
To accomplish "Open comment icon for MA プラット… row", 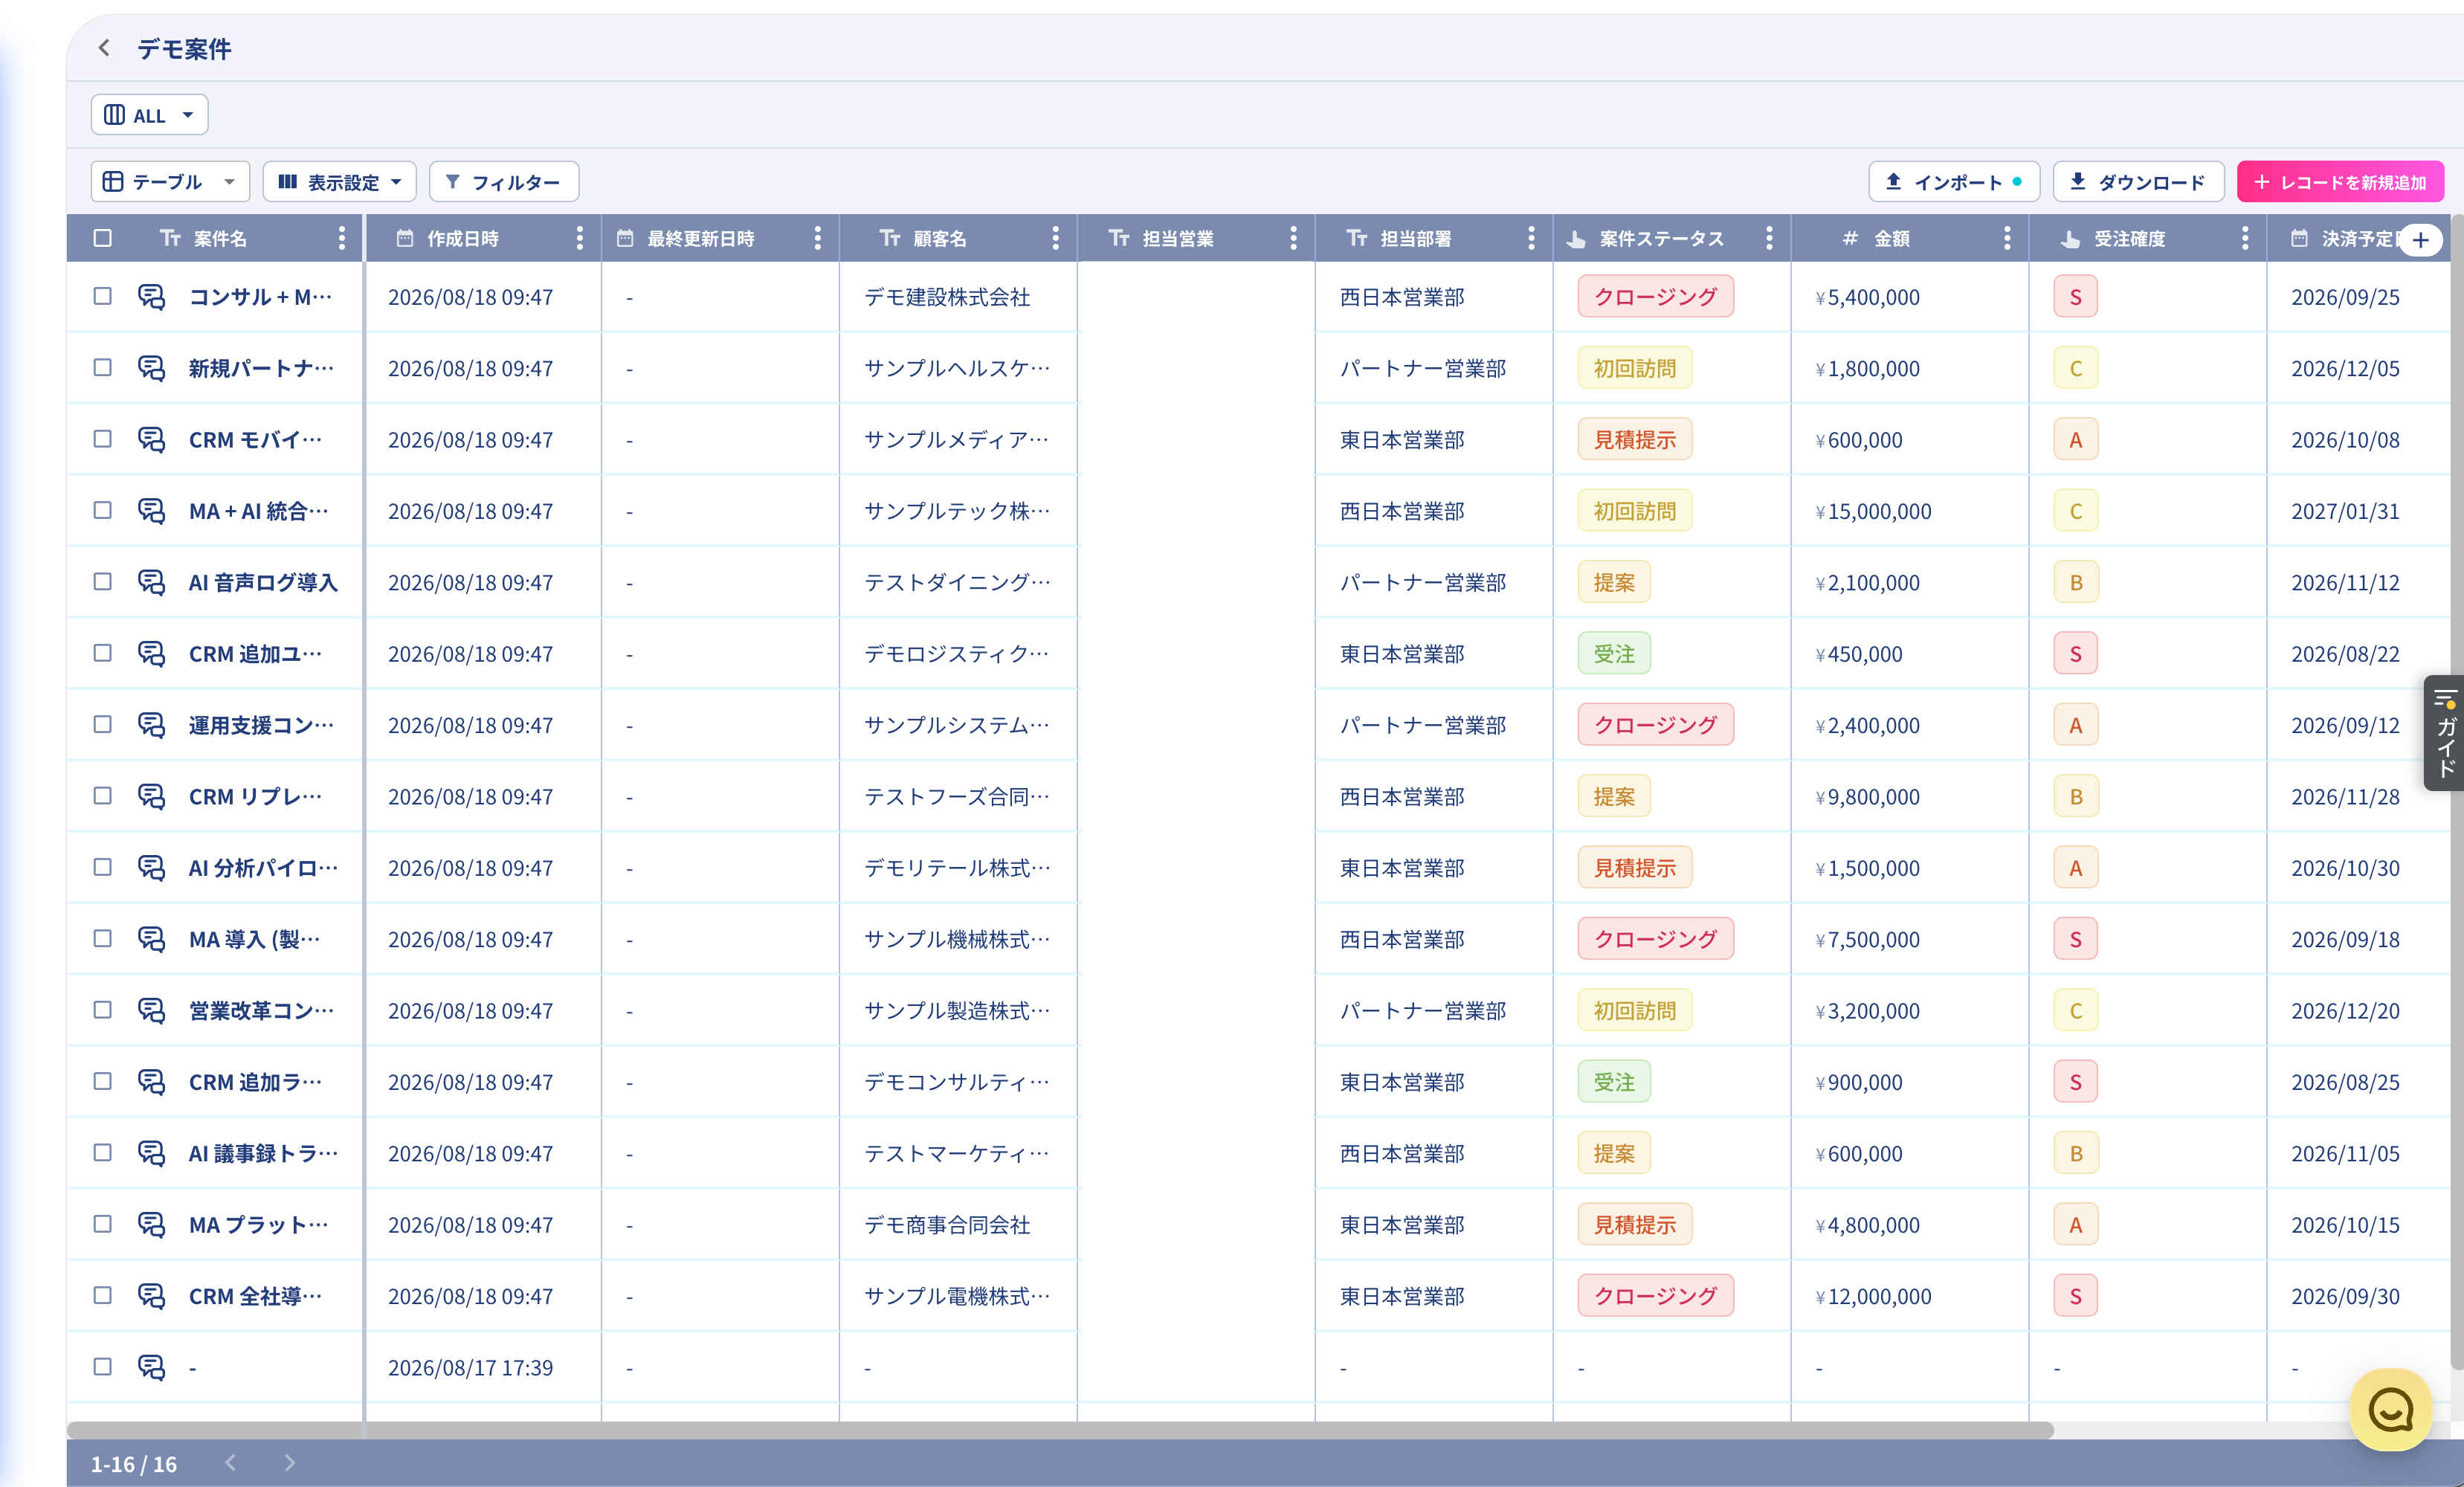I will (x=151, y=1224).
